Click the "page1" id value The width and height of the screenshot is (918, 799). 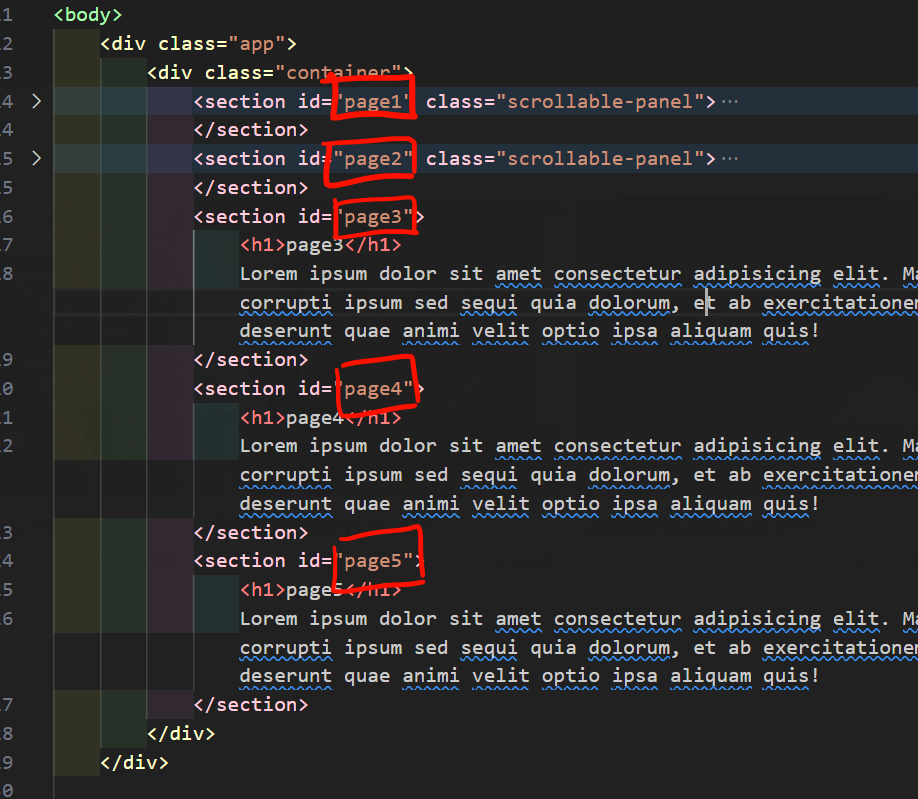(374, 102)
